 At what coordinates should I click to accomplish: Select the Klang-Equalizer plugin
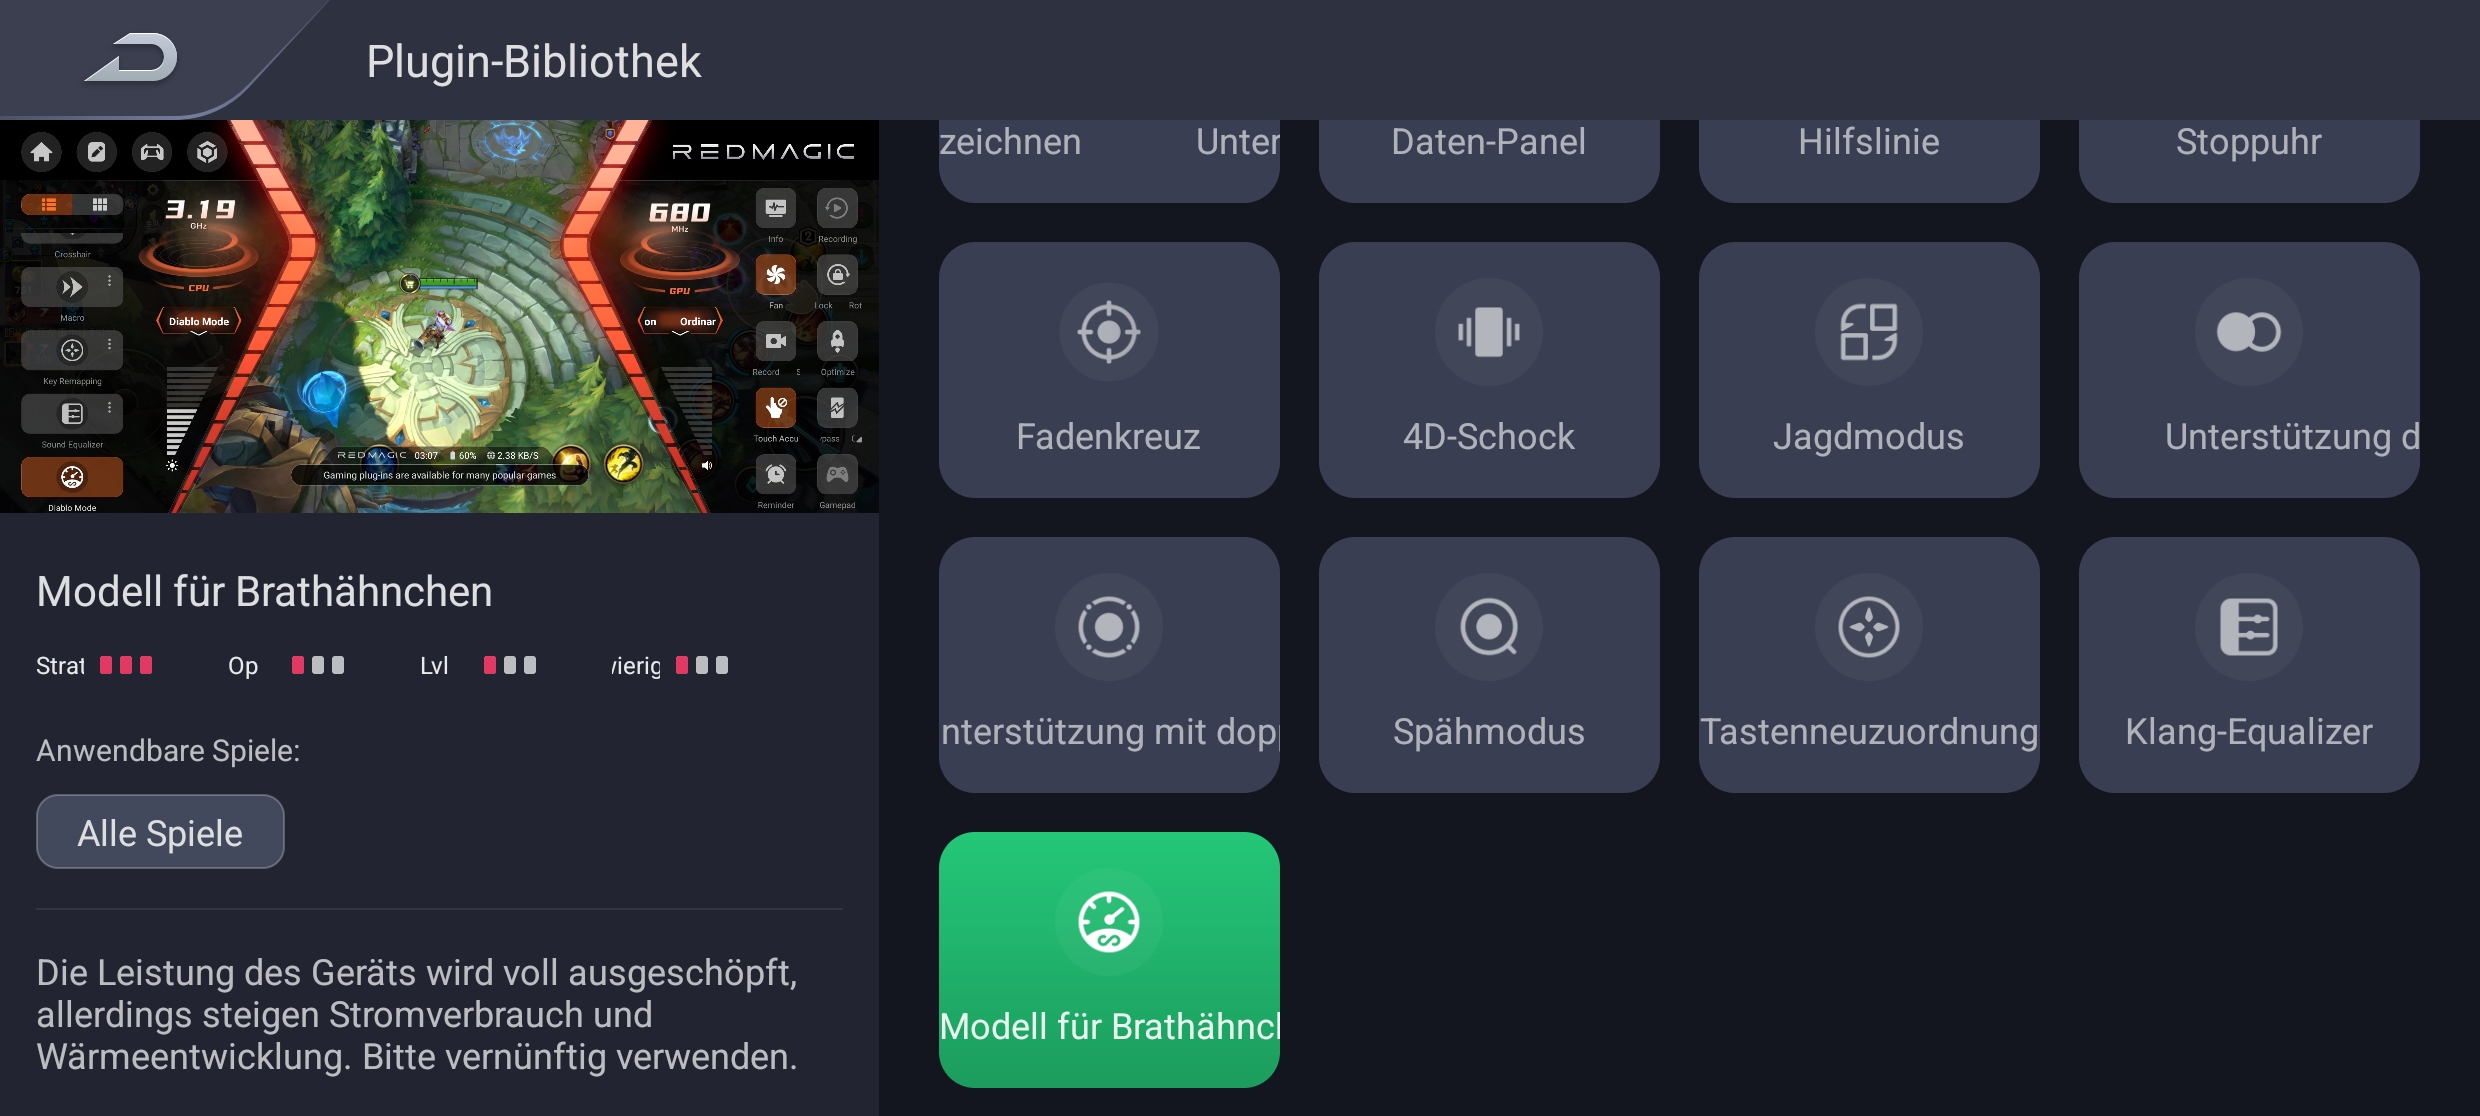click(2249, 664)
